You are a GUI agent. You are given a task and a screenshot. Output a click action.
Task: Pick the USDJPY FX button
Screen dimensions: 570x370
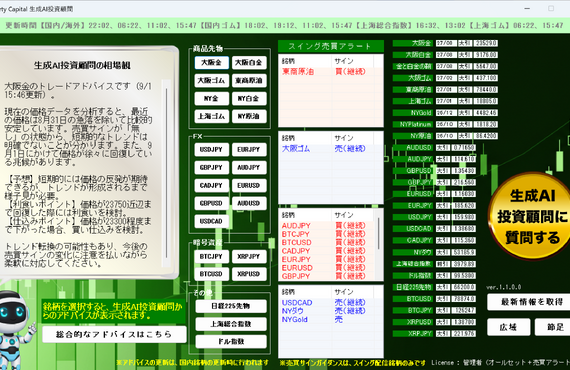pos(212,149)
